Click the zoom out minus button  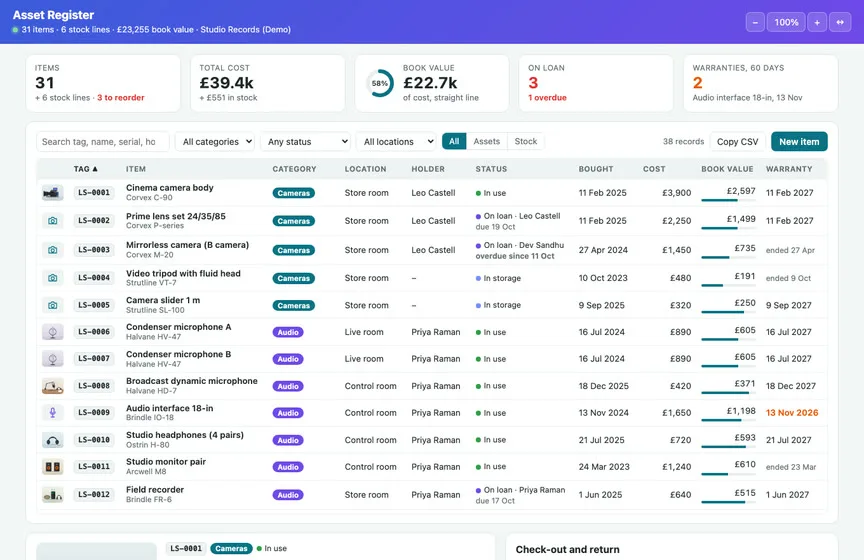pyautogui.click(x=755, y=22)
